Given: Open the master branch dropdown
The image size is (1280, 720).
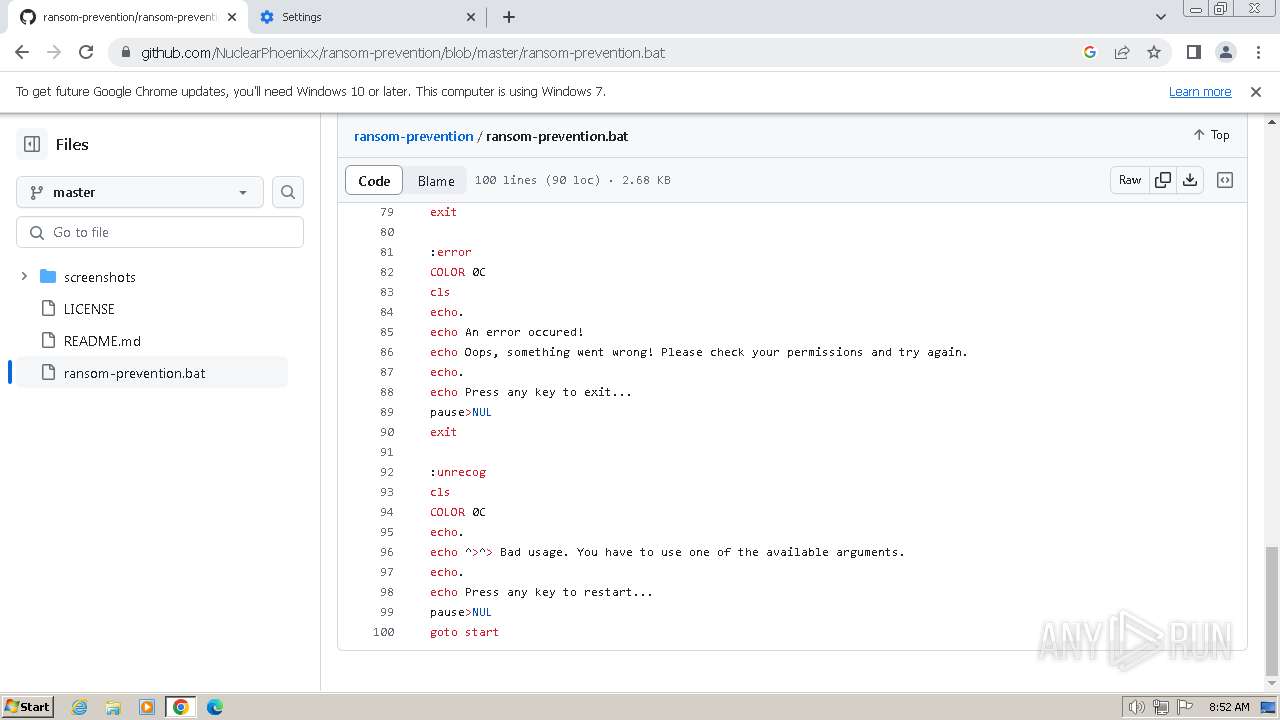Looking at the screenshot, I should click(140, 192).
